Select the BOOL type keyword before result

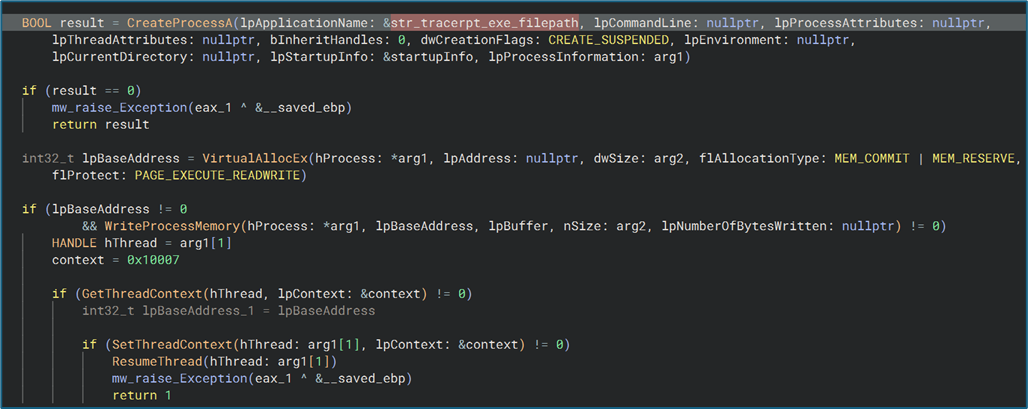point(38,21)
